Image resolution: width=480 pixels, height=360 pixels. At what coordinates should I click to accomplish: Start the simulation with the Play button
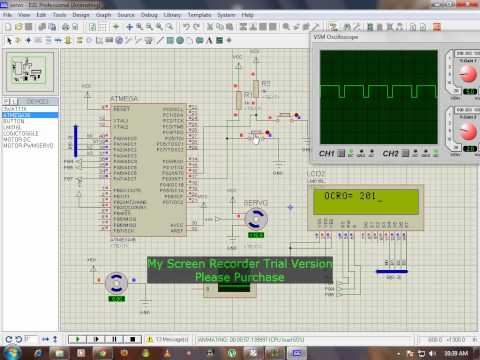77,339
